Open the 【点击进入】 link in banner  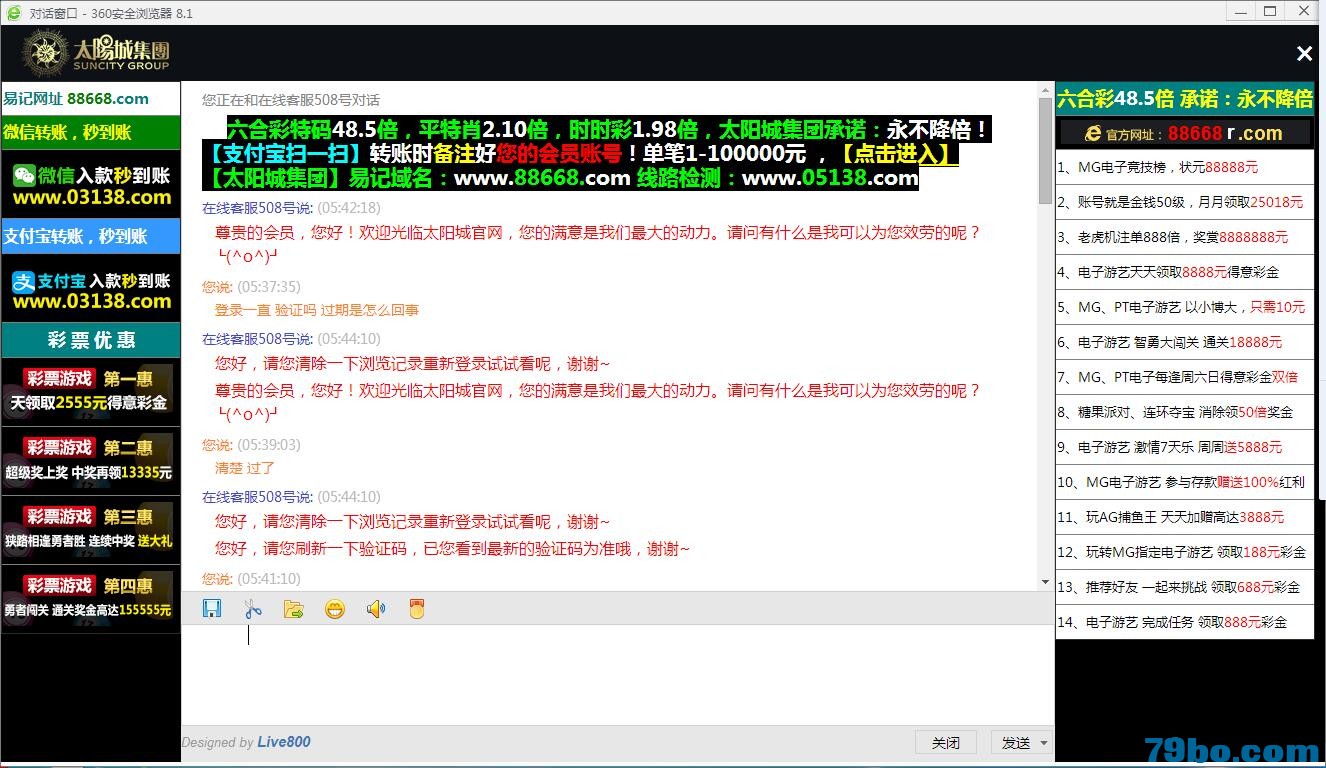point(896,154)
